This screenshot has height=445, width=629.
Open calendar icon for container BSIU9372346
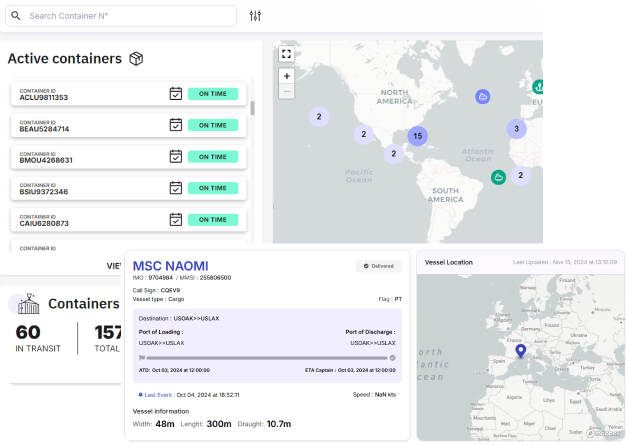pos(176,188)
